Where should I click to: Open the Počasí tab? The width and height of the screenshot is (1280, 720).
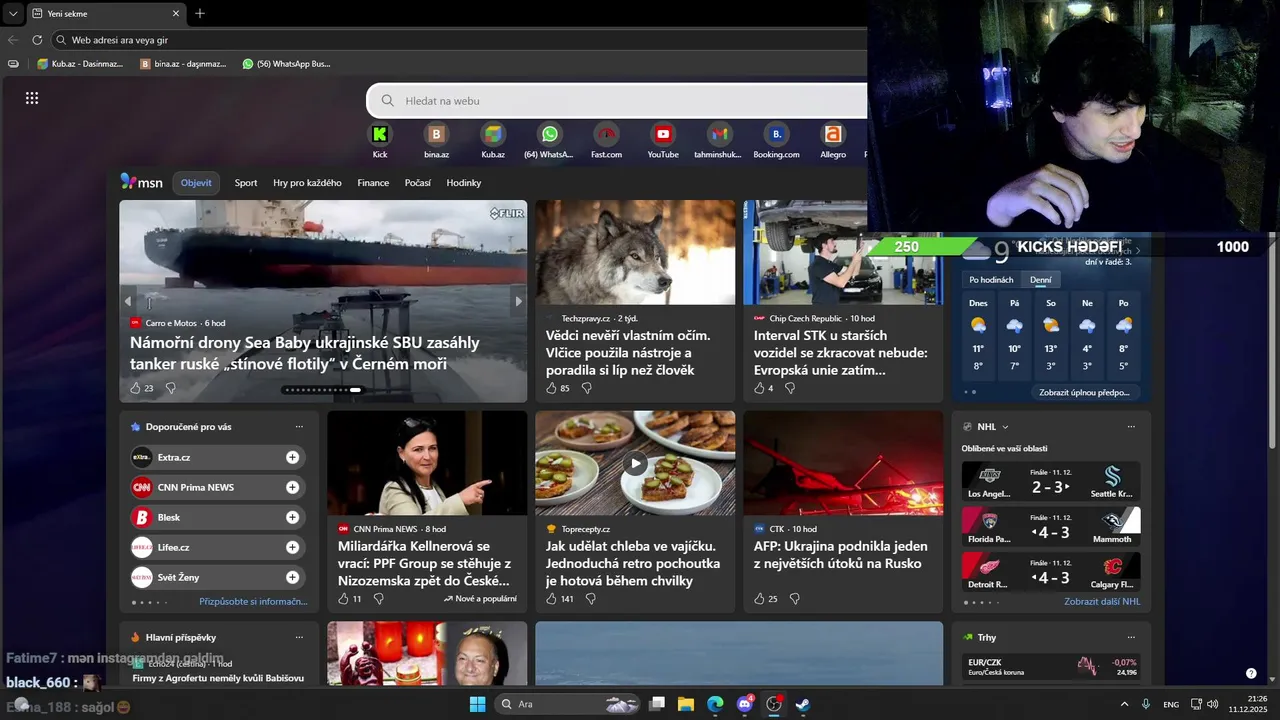pyautogui.click(x=418, y=183)
